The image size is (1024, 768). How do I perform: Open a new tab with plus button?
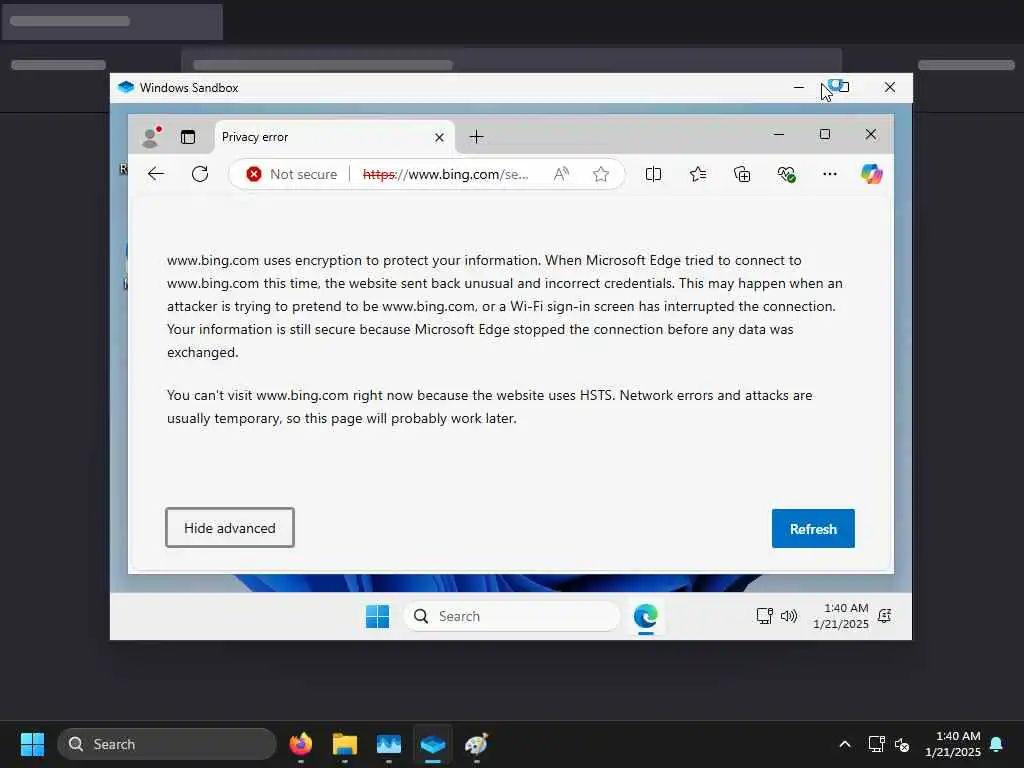point(477,136)
